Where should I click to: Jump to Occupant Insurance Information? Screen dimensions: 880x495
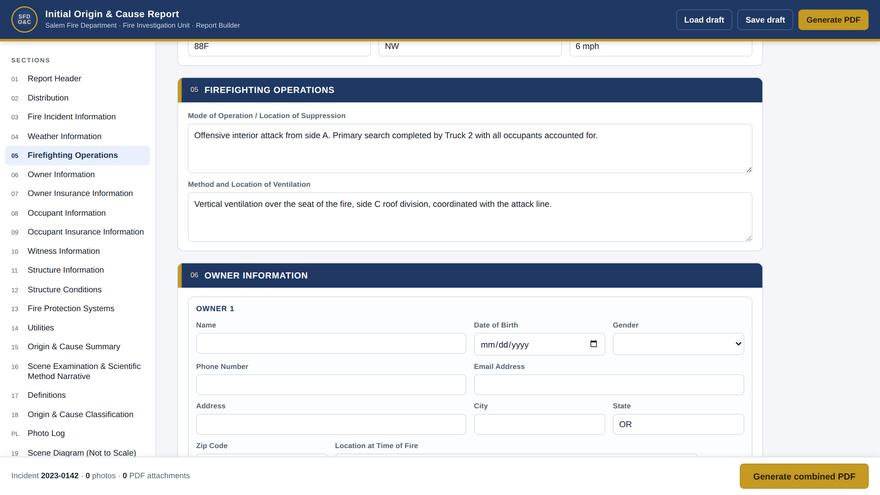tap(77, 232)
